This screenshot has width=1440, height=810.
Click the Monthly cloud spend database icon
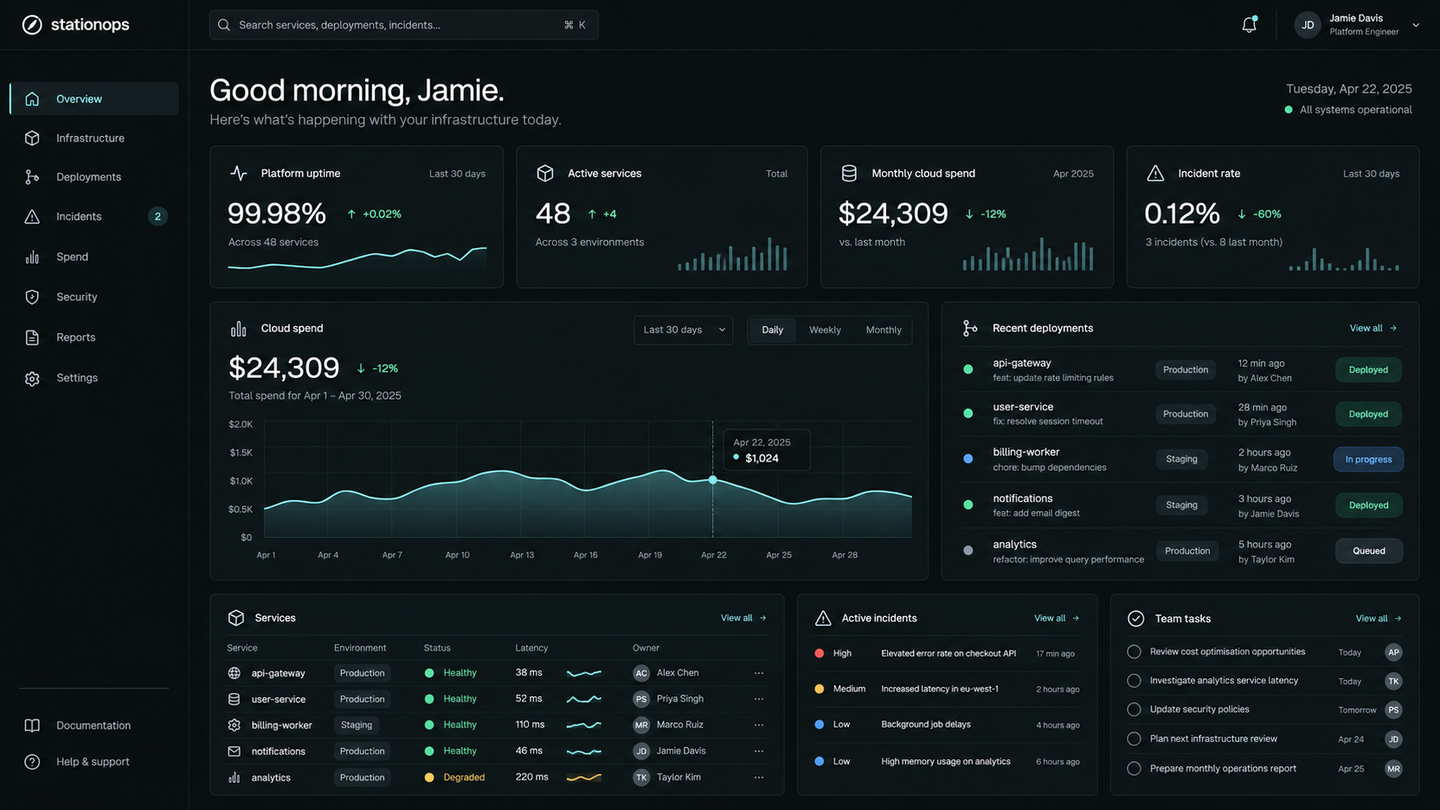click(849, 173)
